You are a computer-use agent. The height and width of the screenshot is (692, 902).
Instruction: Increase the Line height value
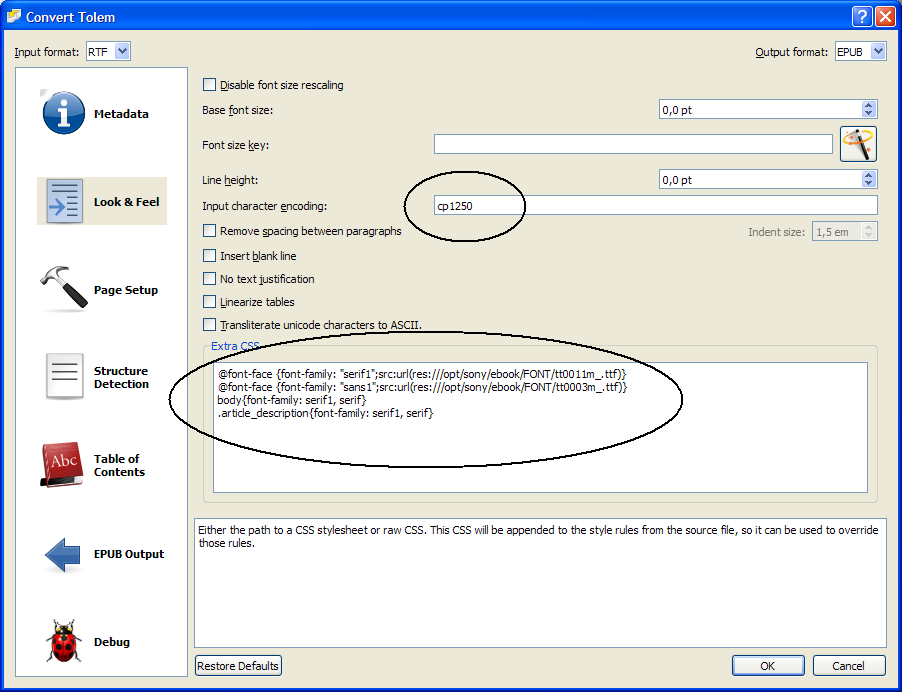point(869,175)
